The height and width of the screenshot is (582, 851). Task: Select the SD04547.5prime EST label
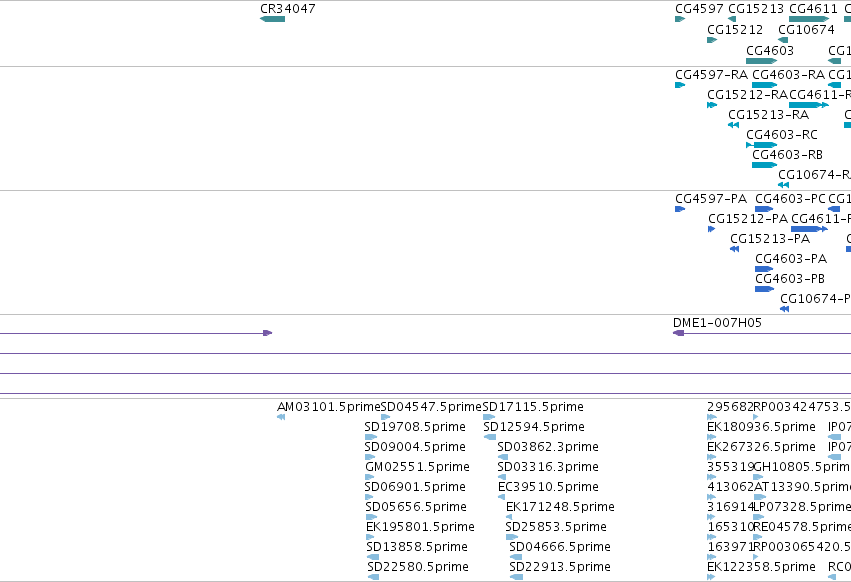pos(431,407)
